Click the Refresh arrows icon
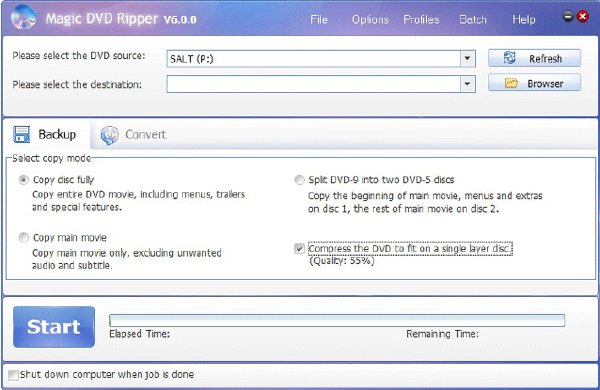Screen dimensions: 600x390 pos(509,58)
